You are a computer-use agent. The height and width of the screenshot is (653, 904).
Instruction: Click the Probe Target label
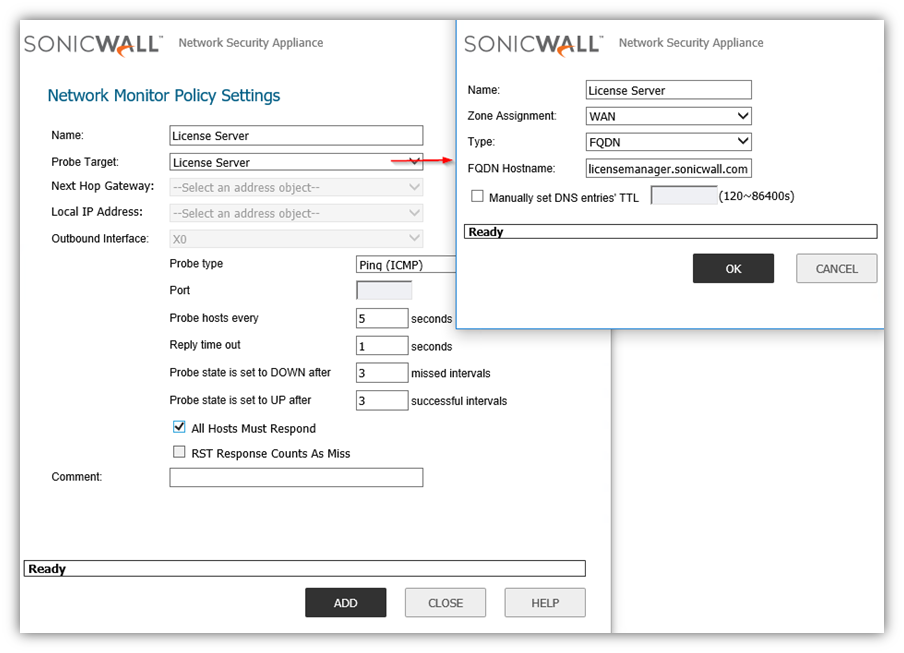[x=85, y=162]
